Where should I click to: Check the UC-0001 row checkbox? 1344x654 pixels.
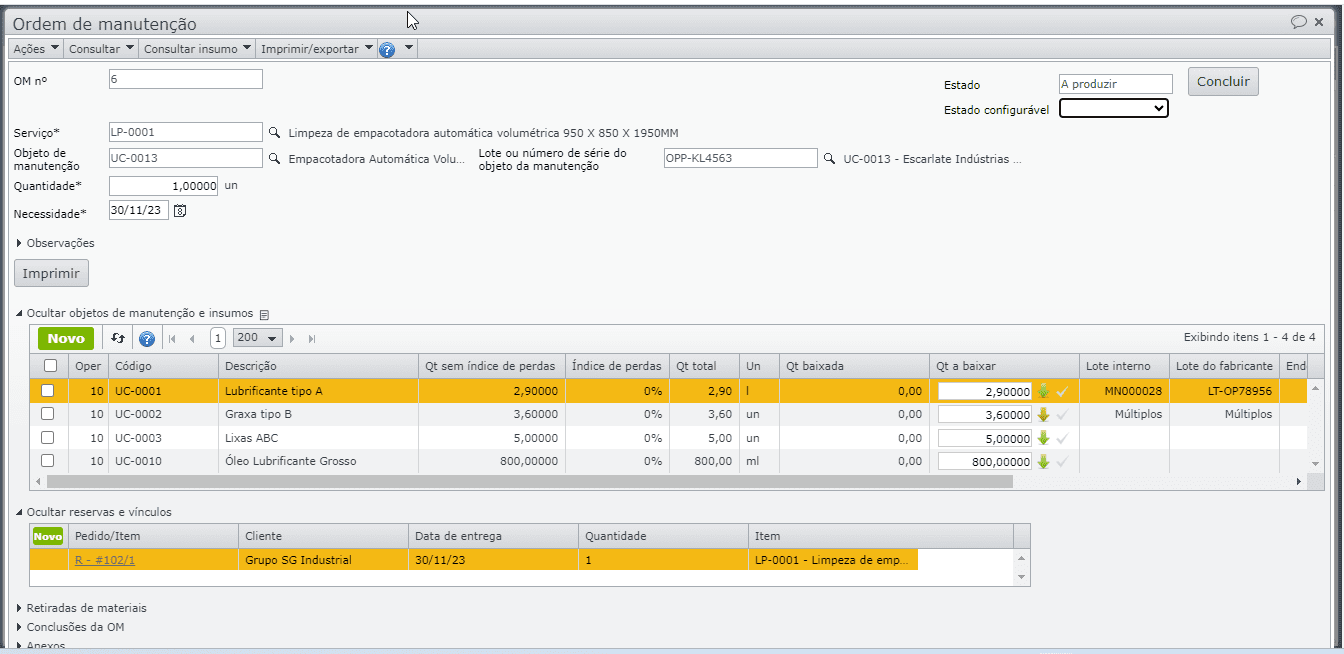pos(47,391)
